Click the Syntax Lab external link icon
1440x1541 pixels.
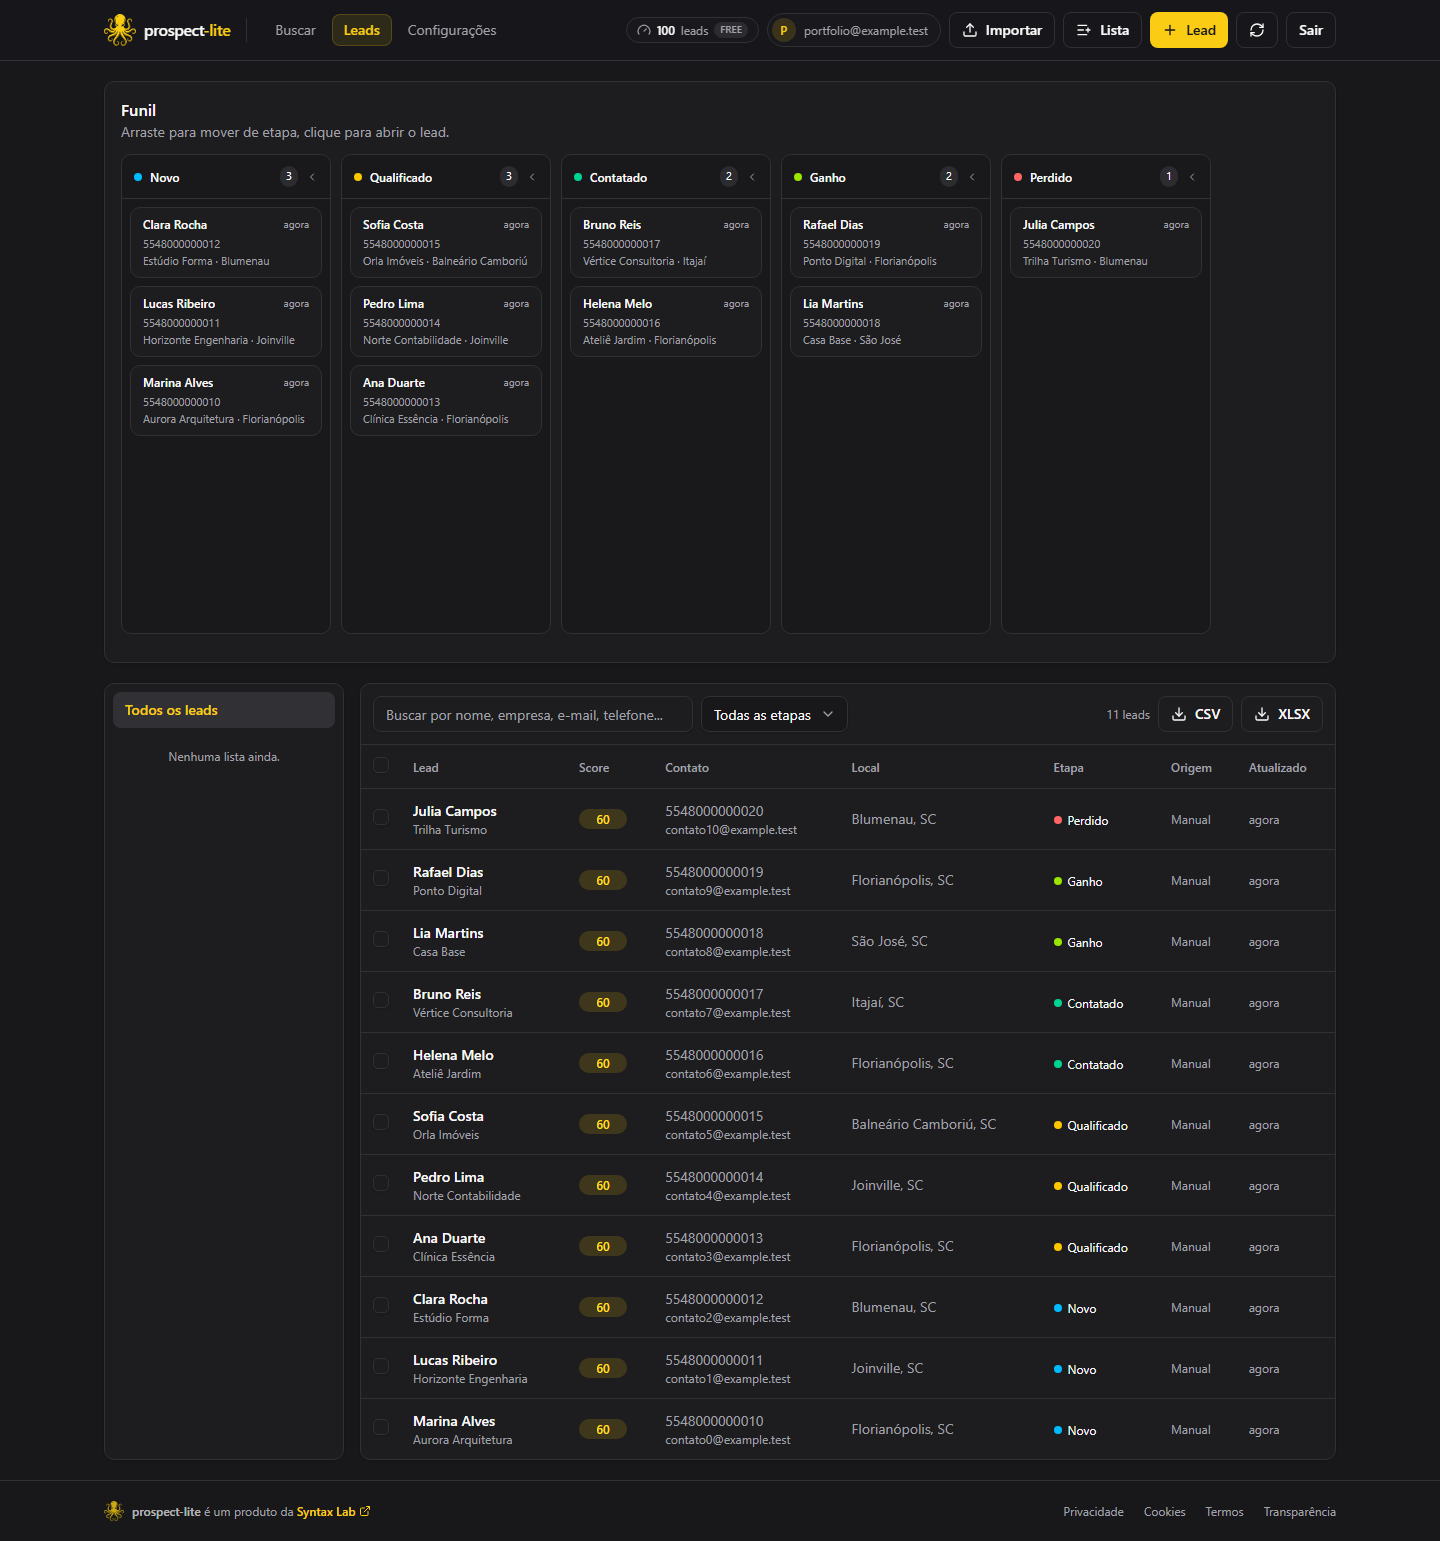pos(365,1511)
